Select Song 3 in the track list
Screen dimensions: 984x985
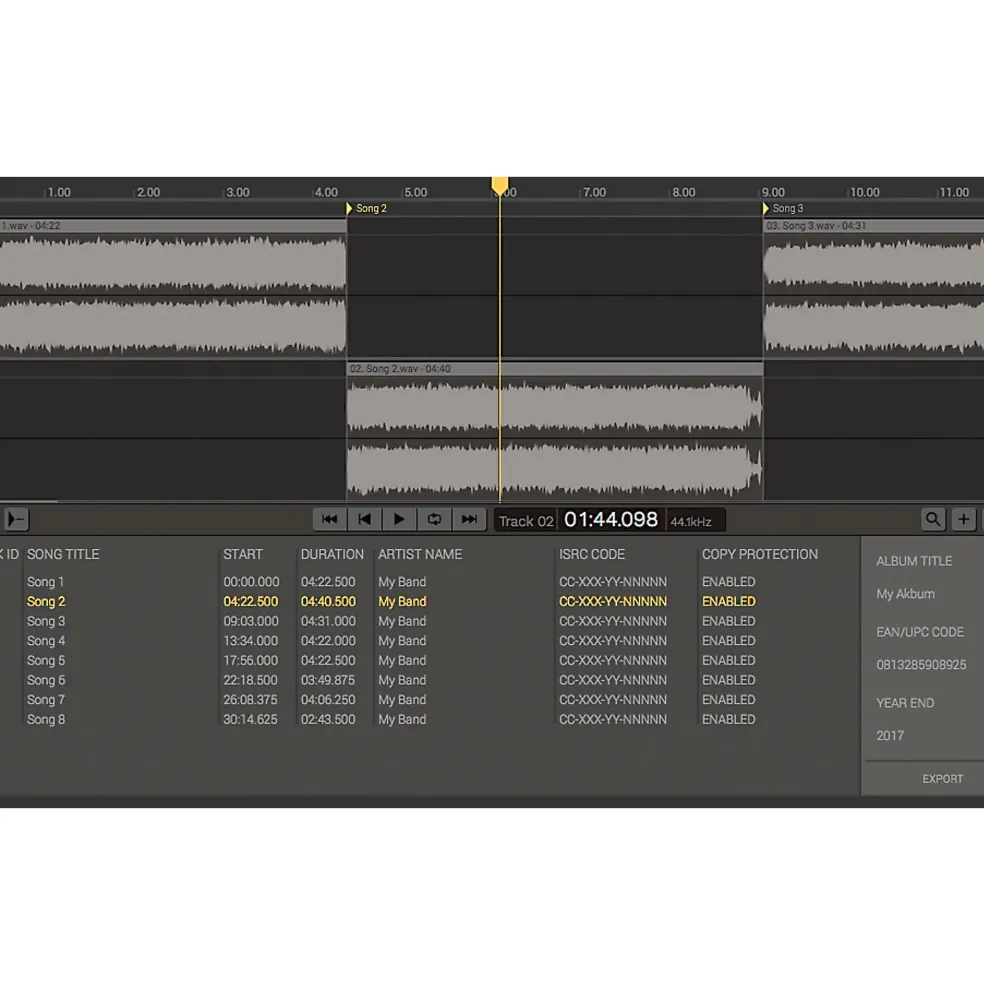point(46,621)
